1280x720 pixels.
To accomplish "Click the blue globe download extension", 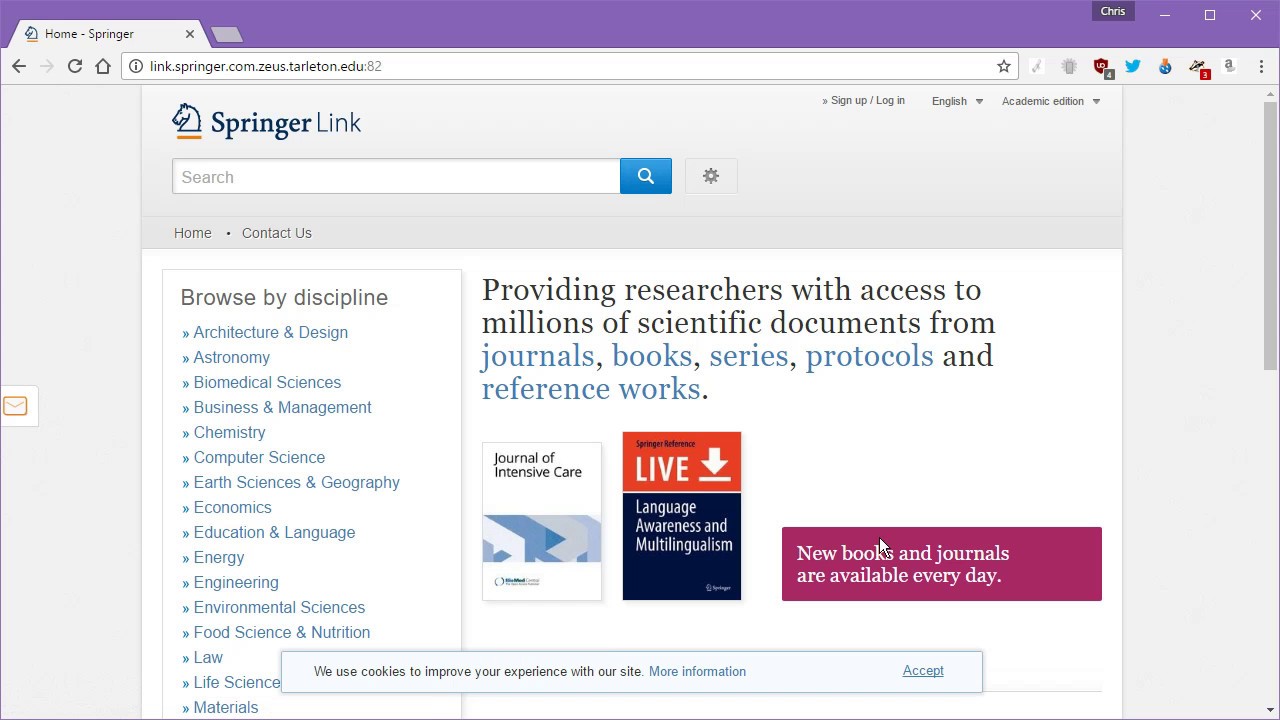I will coord(1165,66).
